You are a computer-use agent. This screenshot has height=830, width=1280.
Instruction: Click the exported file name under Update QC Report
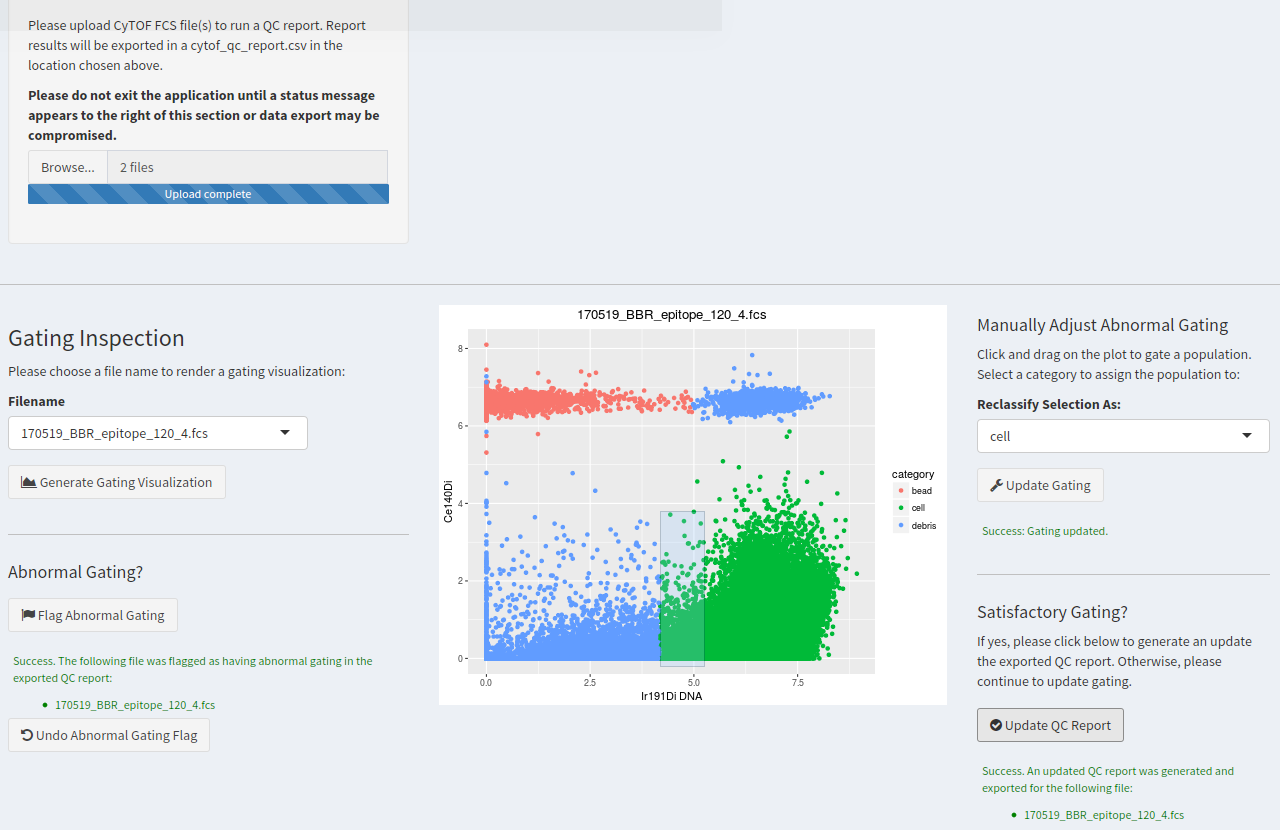(x=1104, y=815)
